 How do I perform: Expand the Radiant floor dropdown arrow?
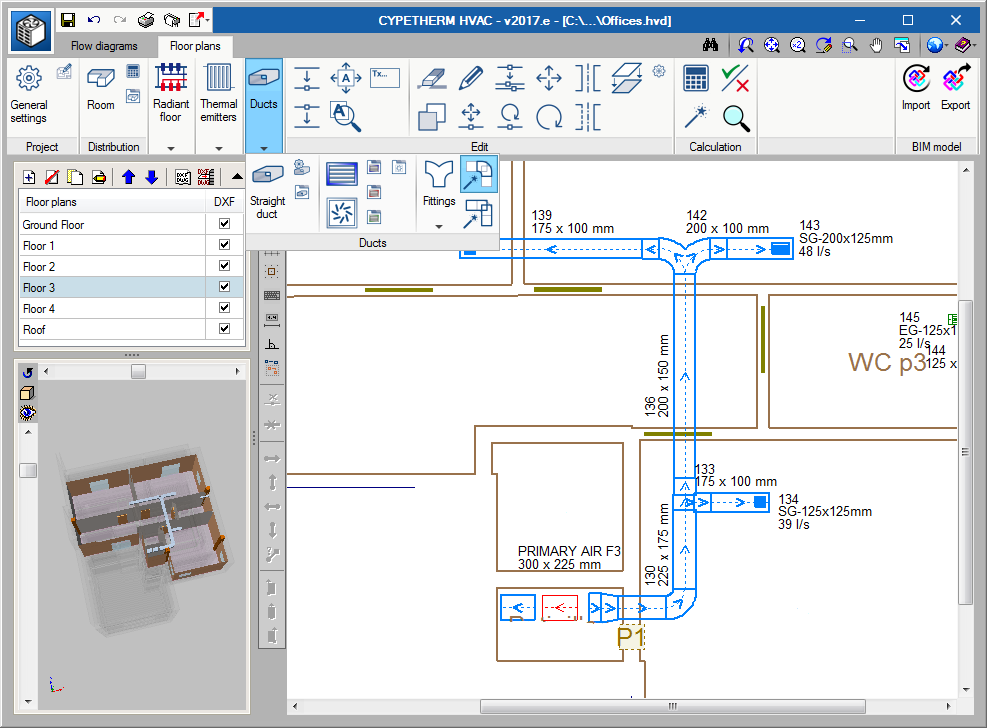[x=171, y=147]
